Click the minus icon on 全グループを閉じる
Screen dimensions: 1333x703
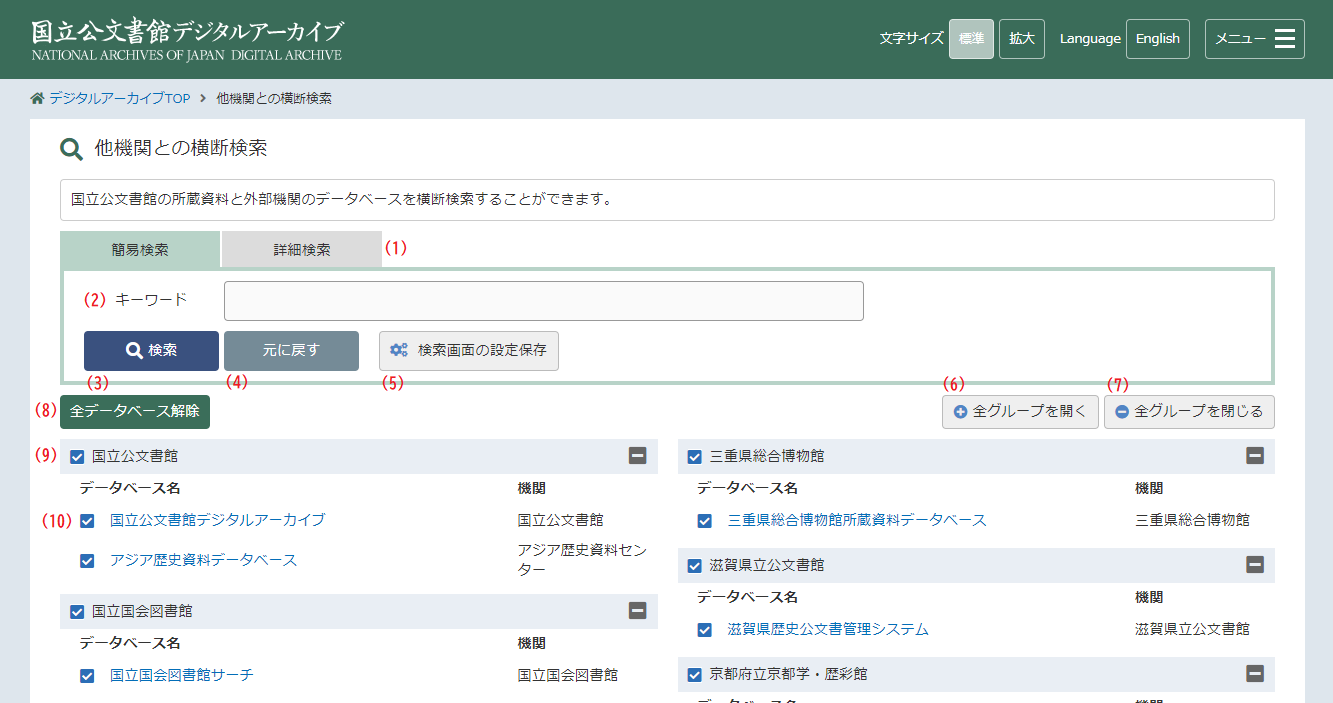pyautogui.click(x=1122, y=412)
